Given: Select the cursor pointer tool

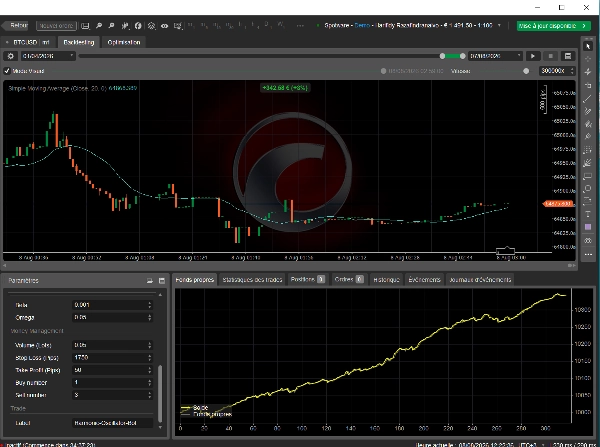Looking at the screenshot, I should click(588, 46).
